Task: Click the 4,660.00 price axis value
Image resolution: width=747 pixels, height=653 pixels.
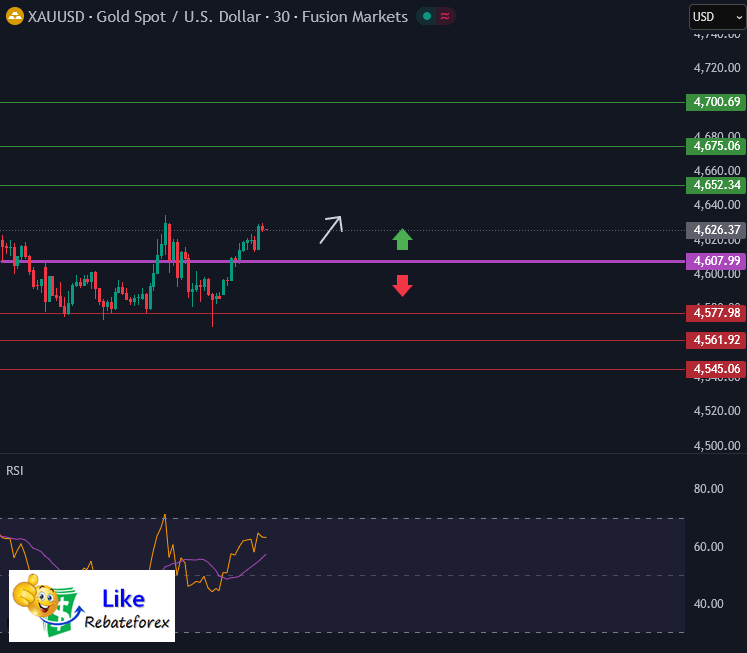Action: pos(717,171)
